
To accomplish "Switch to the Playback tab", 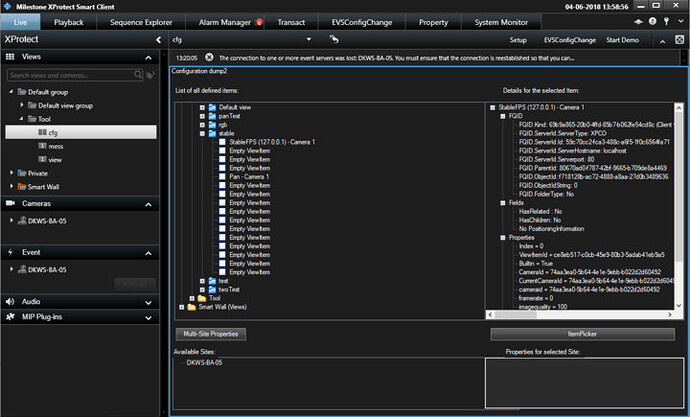I will pyautogui.click(x=69, y=22).
